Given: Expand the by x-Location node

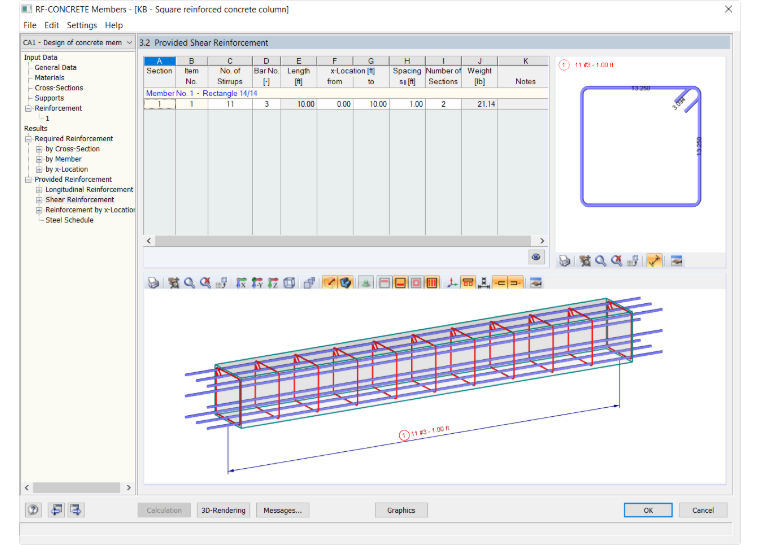Looking at the screenshot, I should tap(39, 169).
